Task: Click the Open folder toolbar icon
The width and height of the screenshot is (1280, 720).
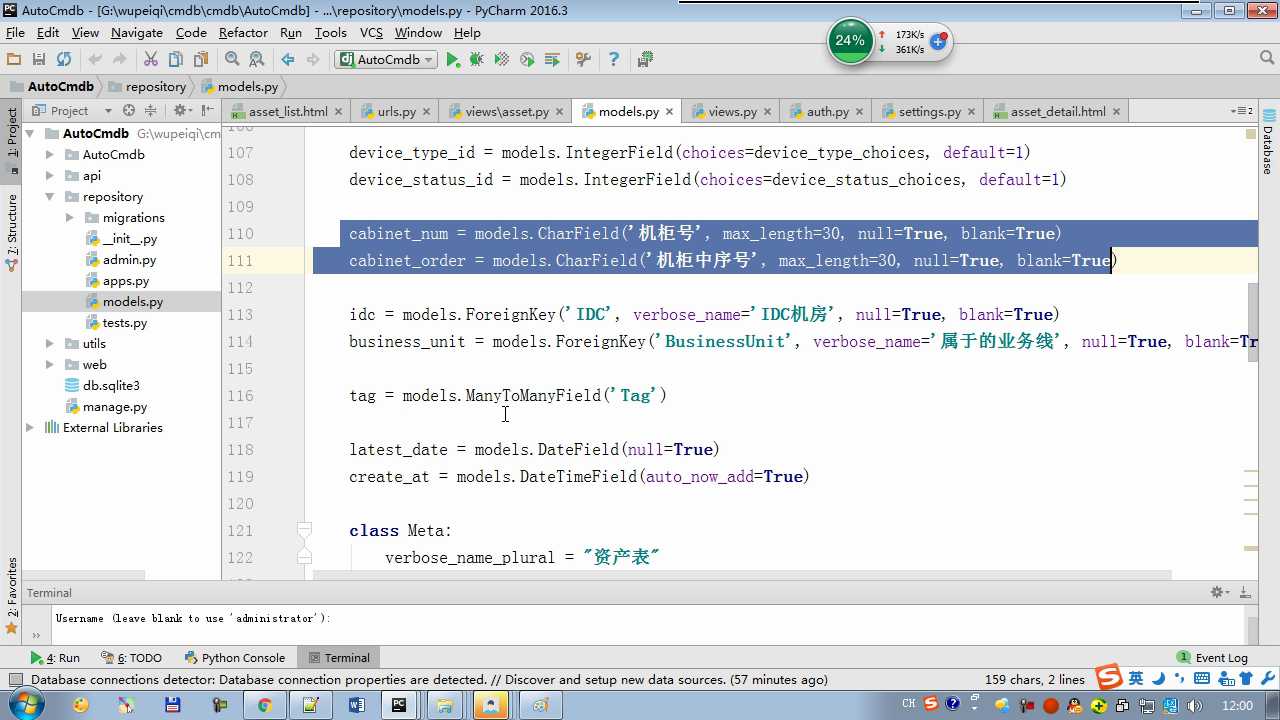Action: (x=14, y=60)
